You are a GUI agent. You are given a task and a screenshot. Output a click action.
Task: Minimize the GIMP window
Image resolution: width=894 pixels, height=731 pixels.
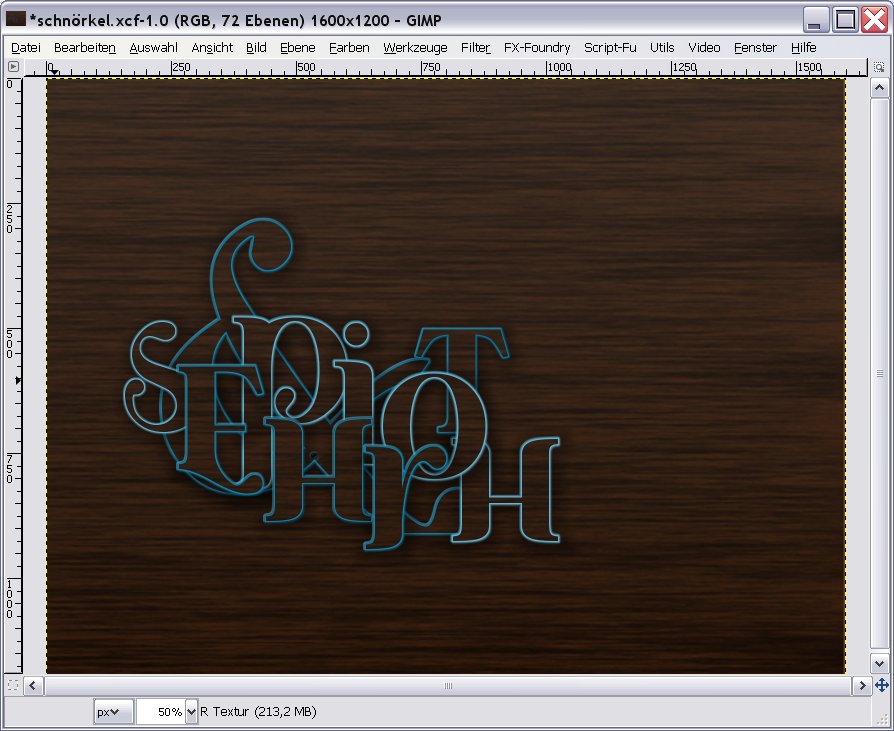pyautogui.click(x=816, y=20)
